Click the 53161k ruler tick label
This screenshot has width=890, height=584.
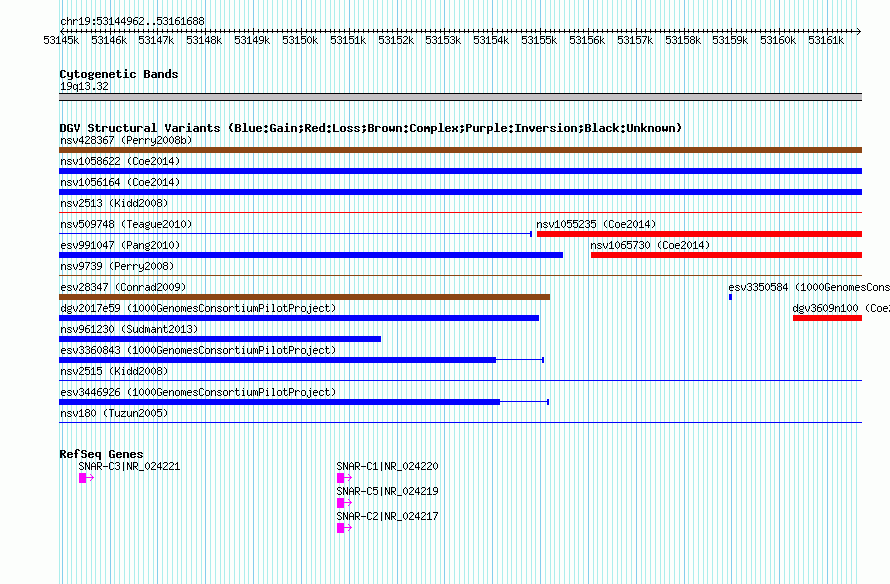826,40
